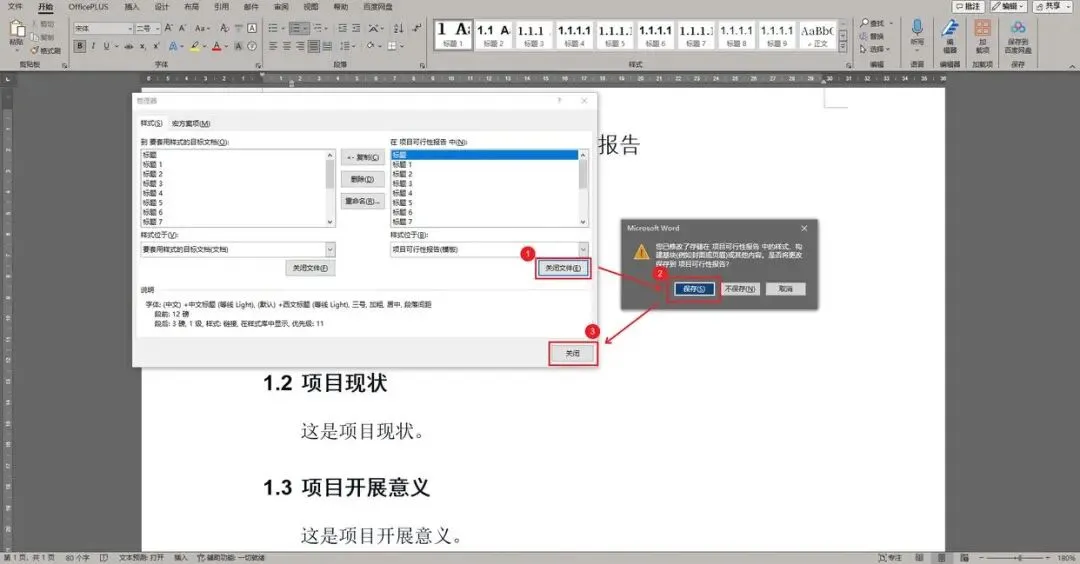
Task: Adjust the zoom slider in status bar
Action: click(1019, 557)
